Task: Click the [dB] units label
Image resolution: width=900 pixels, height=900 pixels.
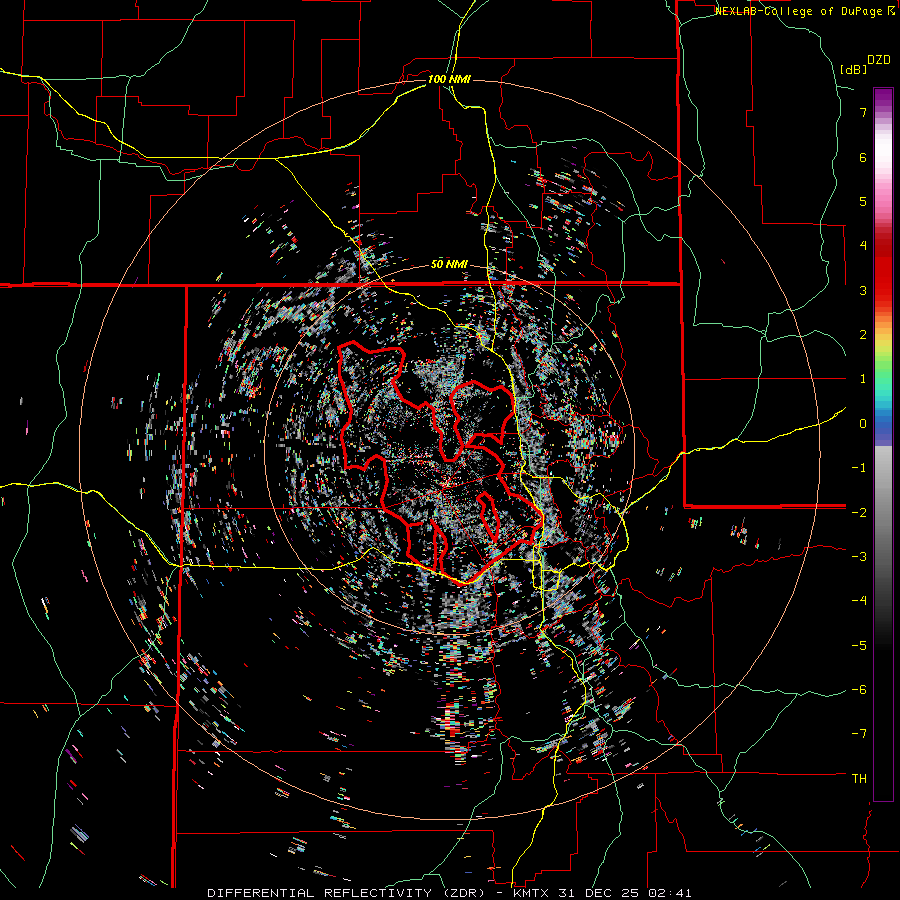Action: point(853,69)
